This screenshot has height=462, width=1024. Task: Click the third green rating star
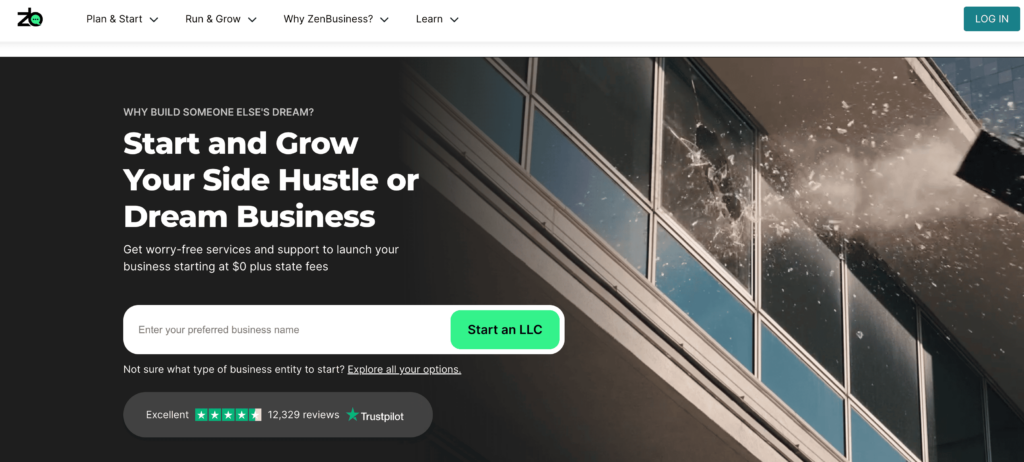tap(229, 414)
